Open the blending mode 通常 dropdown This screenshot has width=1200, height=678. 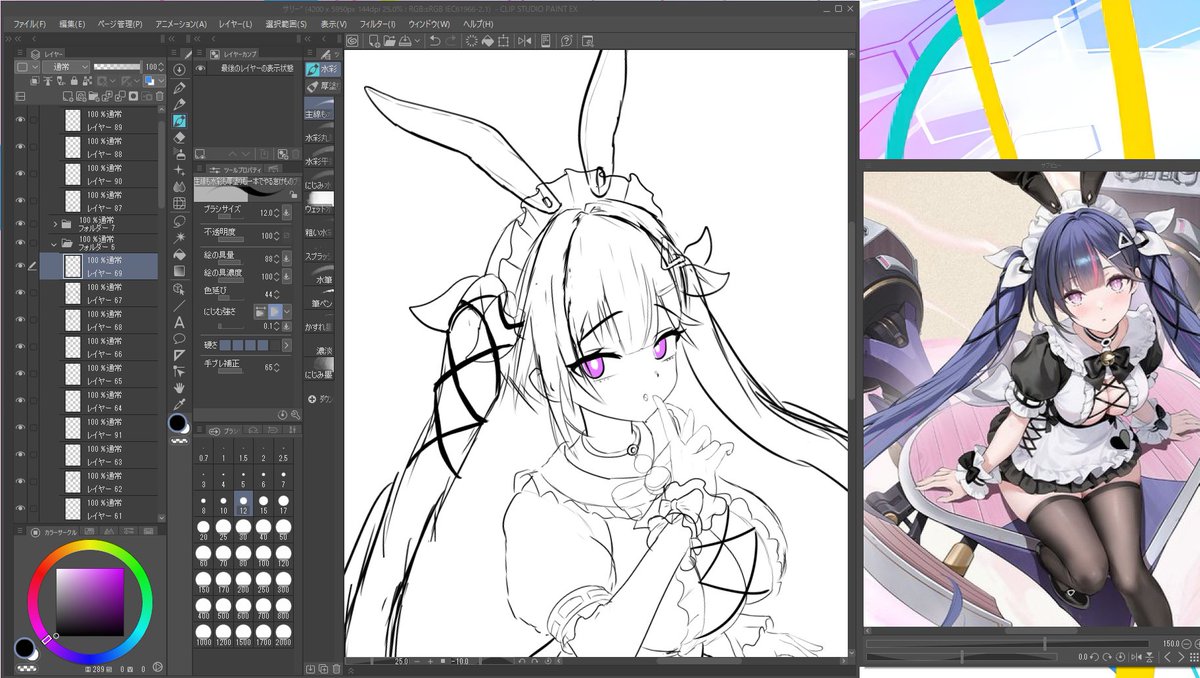[x=65, y=66]
